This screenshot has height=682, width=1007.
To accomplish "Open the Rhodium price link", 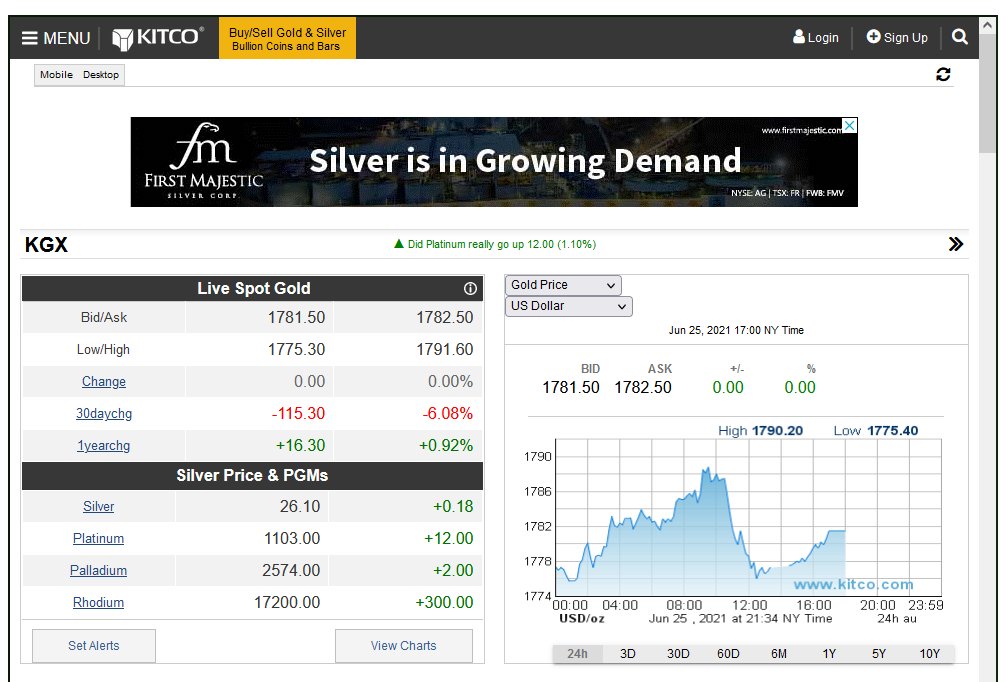I will coord(98,603).
